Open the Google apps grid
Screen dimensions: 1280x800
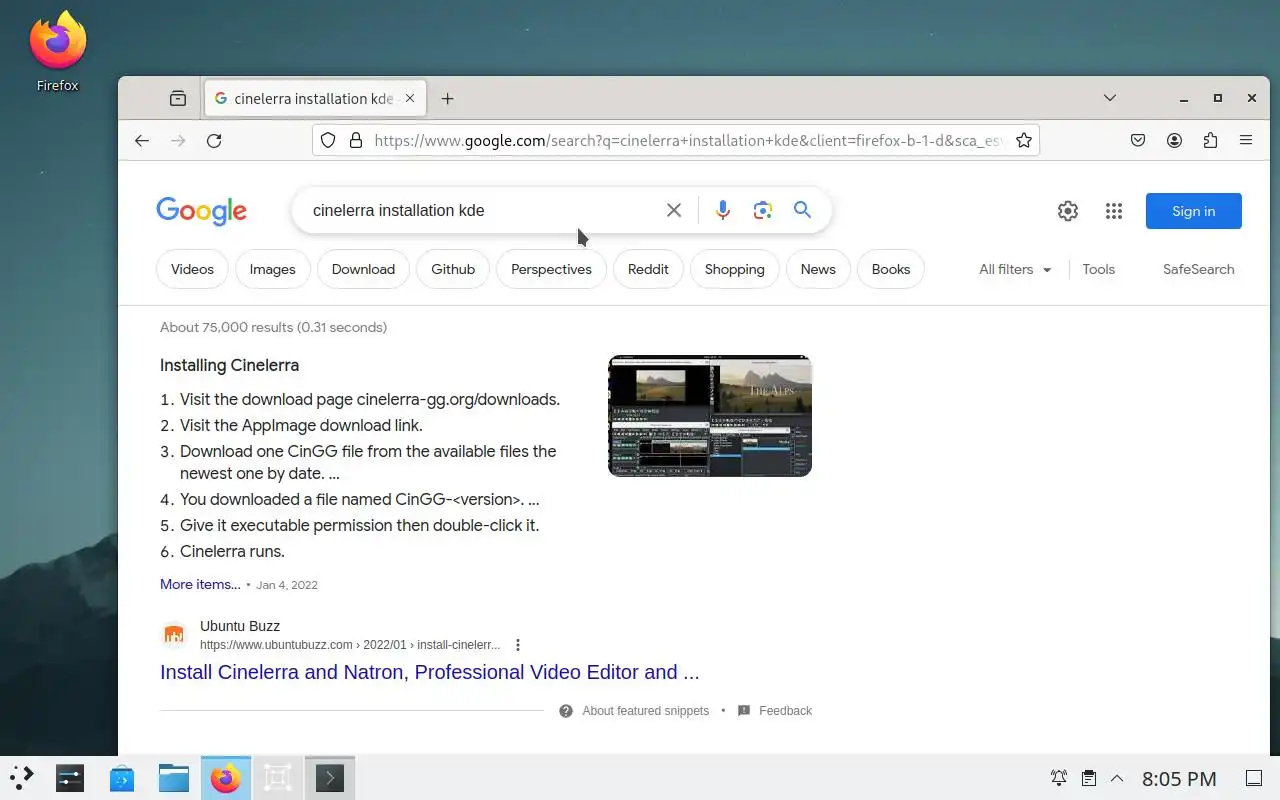click(1114, 211)
